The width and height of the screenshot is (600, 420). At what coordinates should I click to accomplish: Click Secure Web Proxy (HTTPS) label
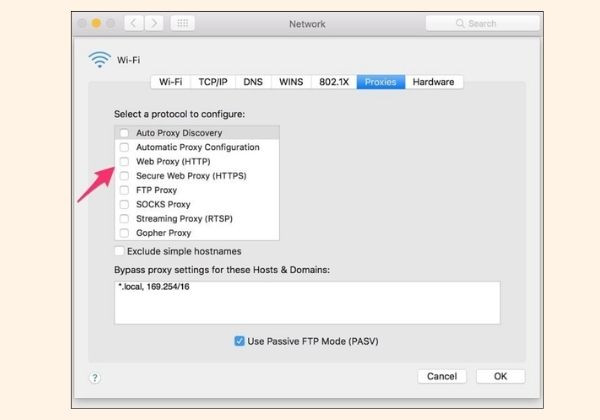191,176
